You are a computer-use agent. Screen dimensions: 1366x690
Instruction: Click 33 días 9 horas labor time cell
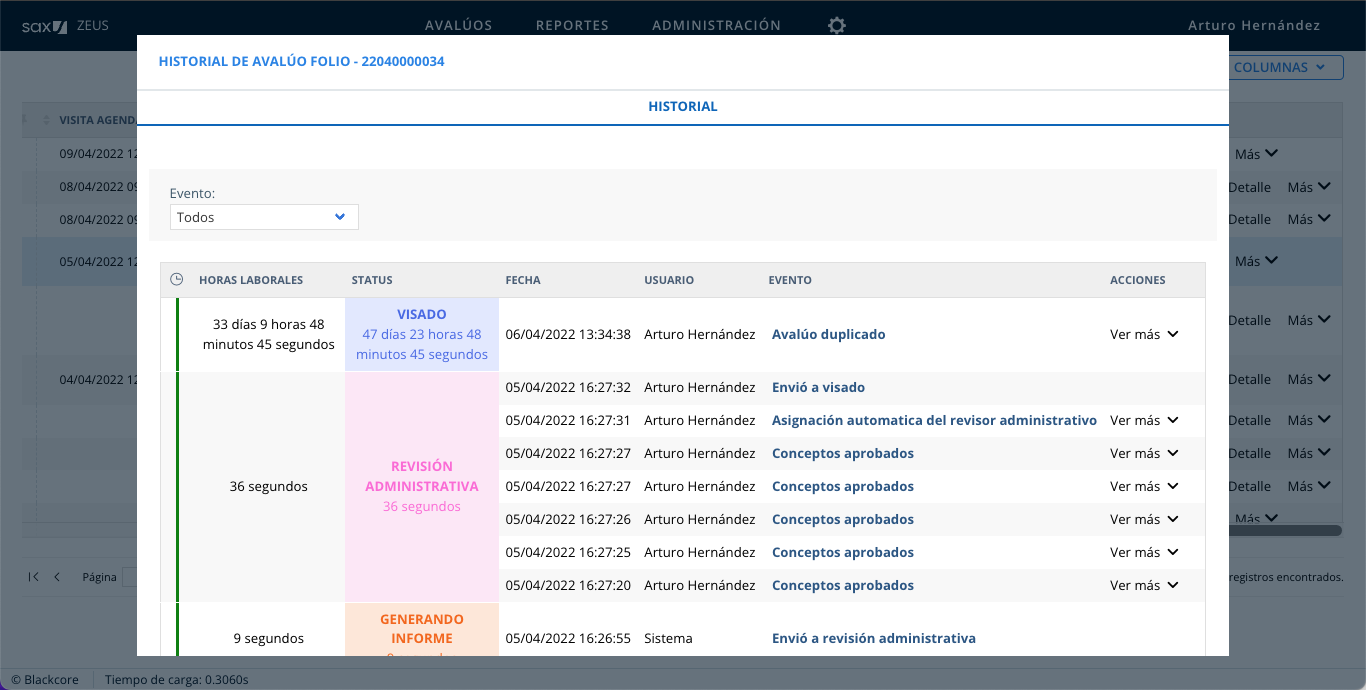[x=269, y=334]
